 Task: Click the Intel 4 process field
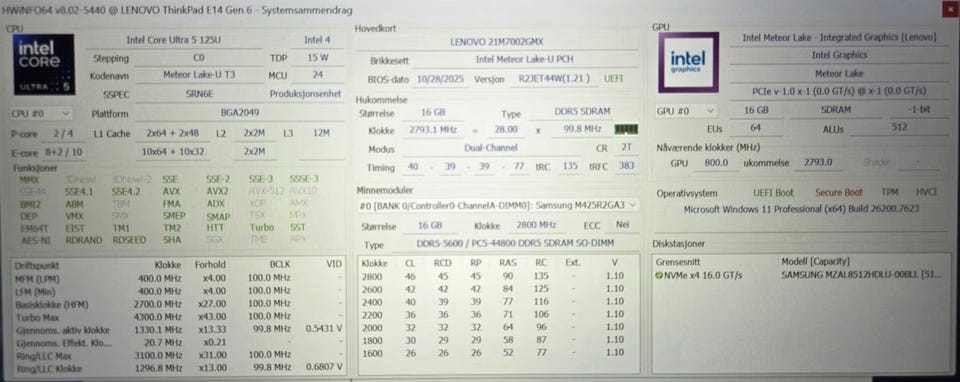coord(317,40)
